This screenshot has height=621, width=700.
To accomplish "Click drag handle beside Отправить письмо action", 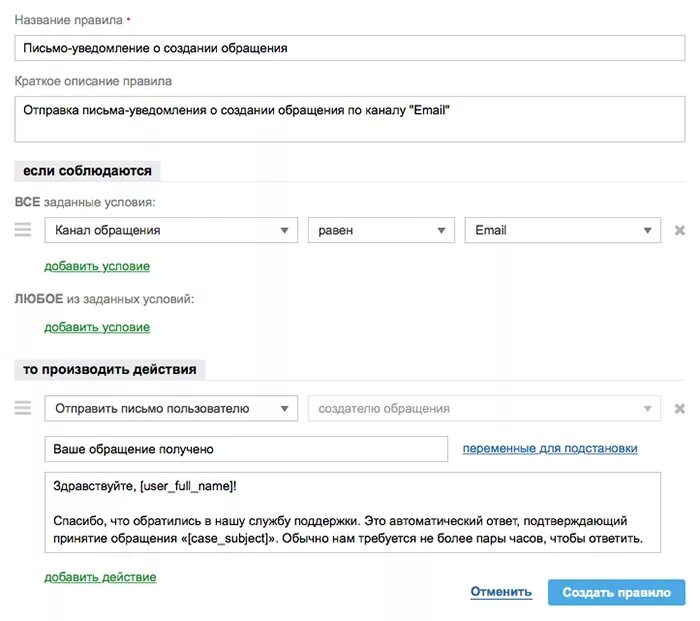I will tap(23, 408).
